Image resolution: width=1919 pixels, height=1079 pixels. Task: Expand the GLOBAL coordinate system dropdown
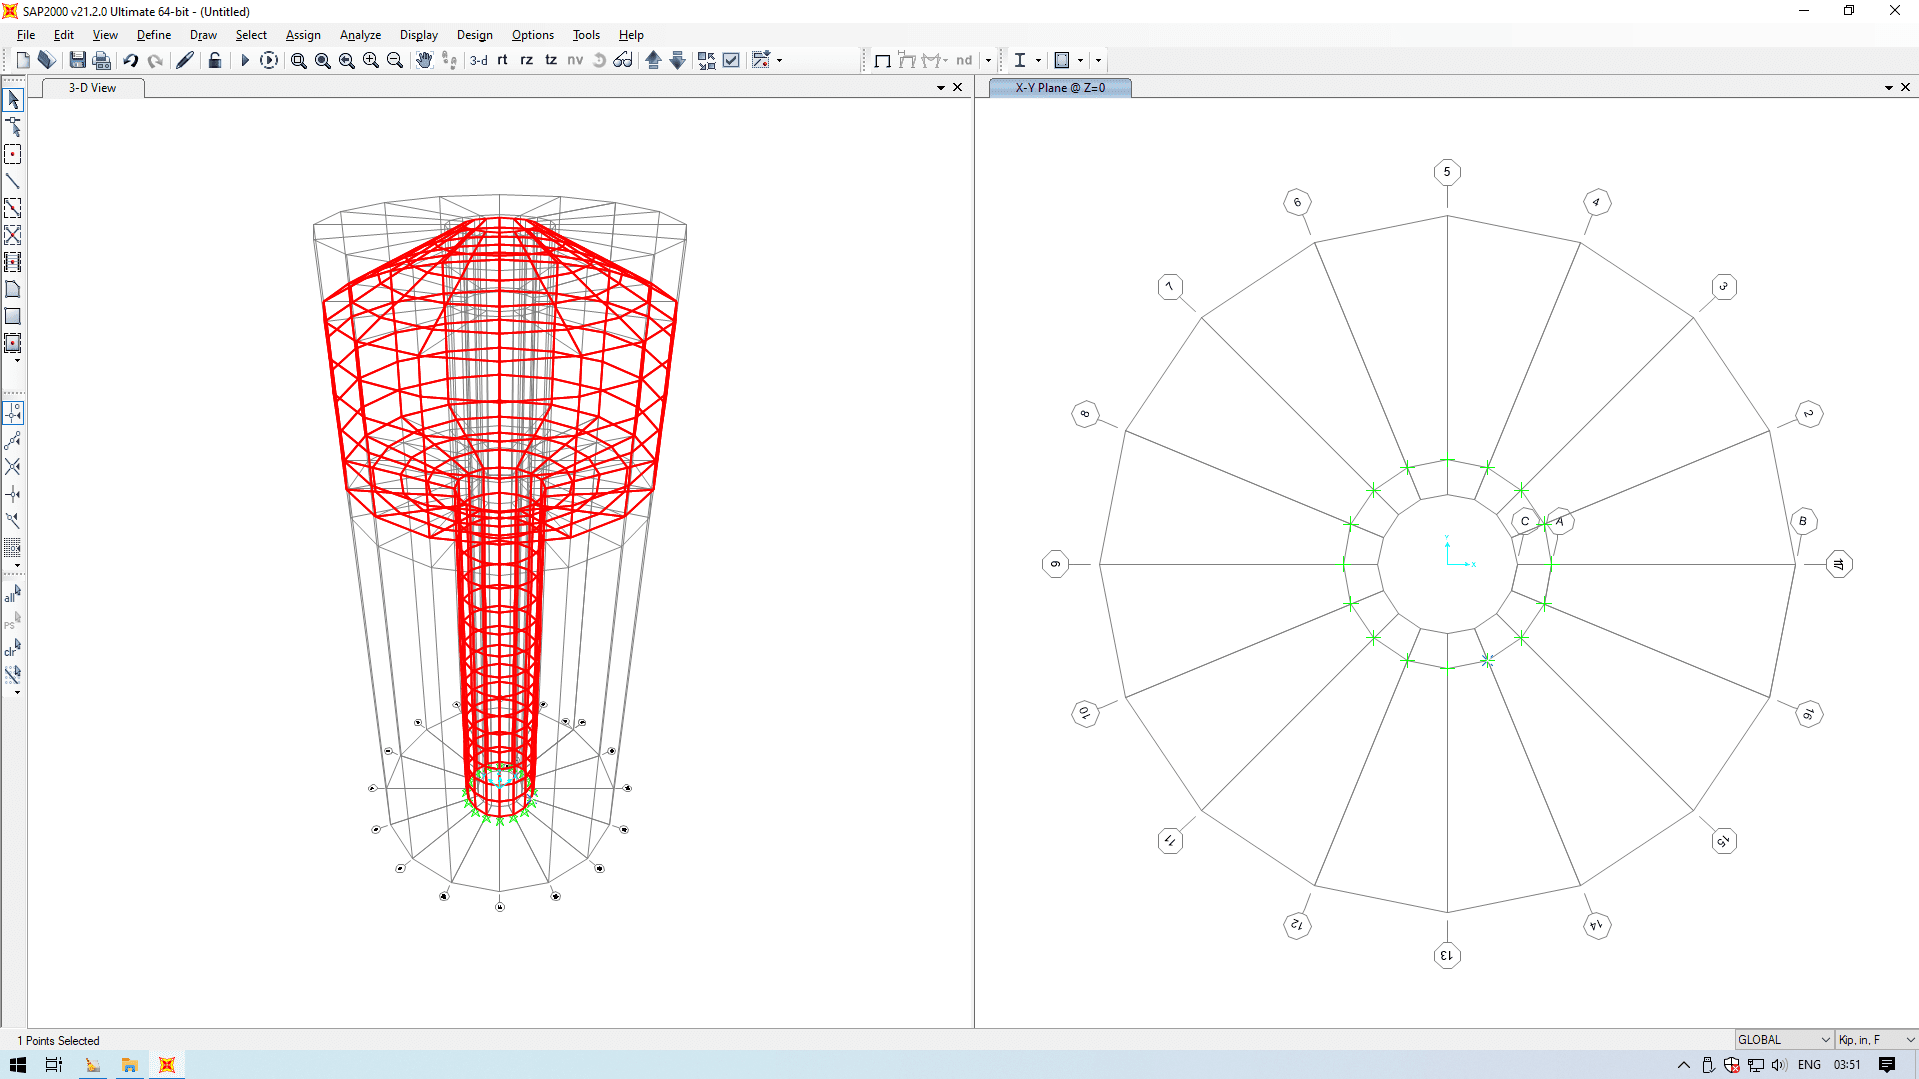pos(1824,1040)
